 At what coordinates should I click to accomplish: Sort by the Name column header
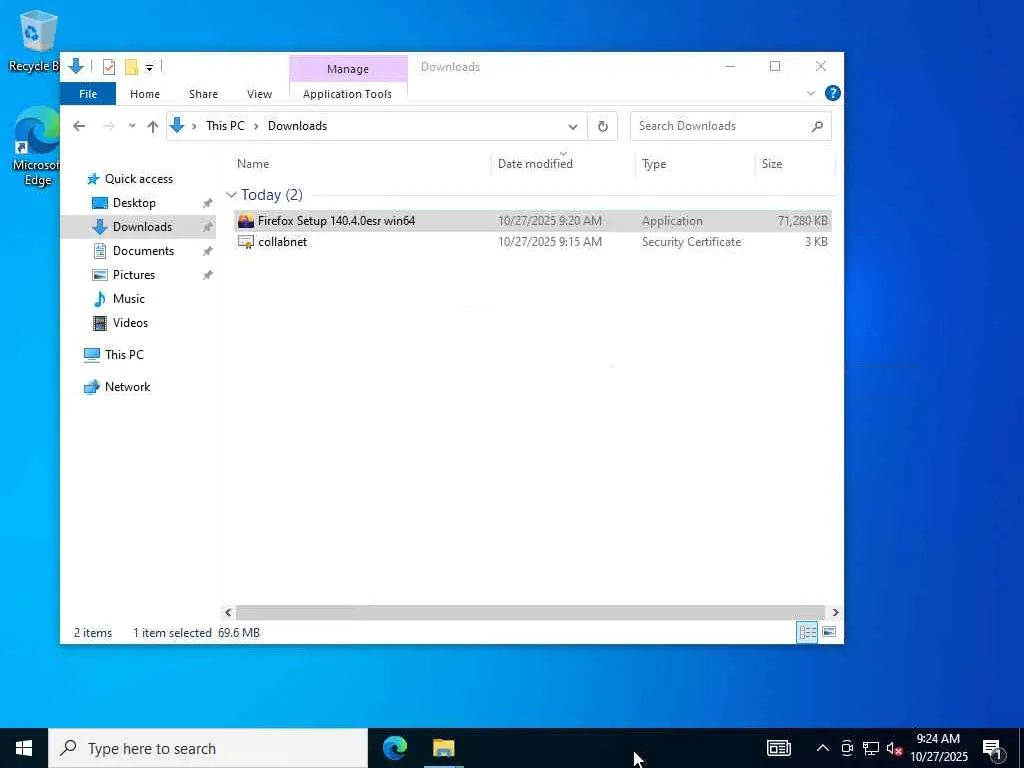coord(362,164)
